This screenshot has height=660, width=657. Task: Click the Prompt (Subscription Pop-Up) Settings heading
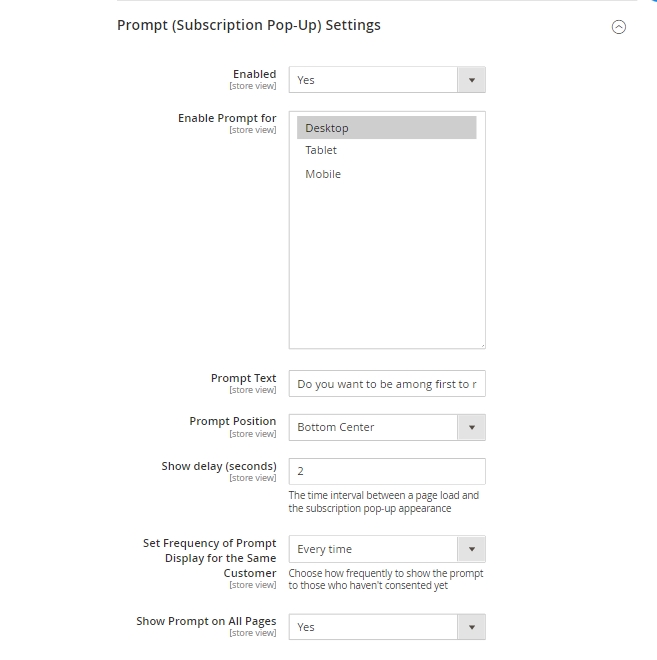(x=249, y=25)
